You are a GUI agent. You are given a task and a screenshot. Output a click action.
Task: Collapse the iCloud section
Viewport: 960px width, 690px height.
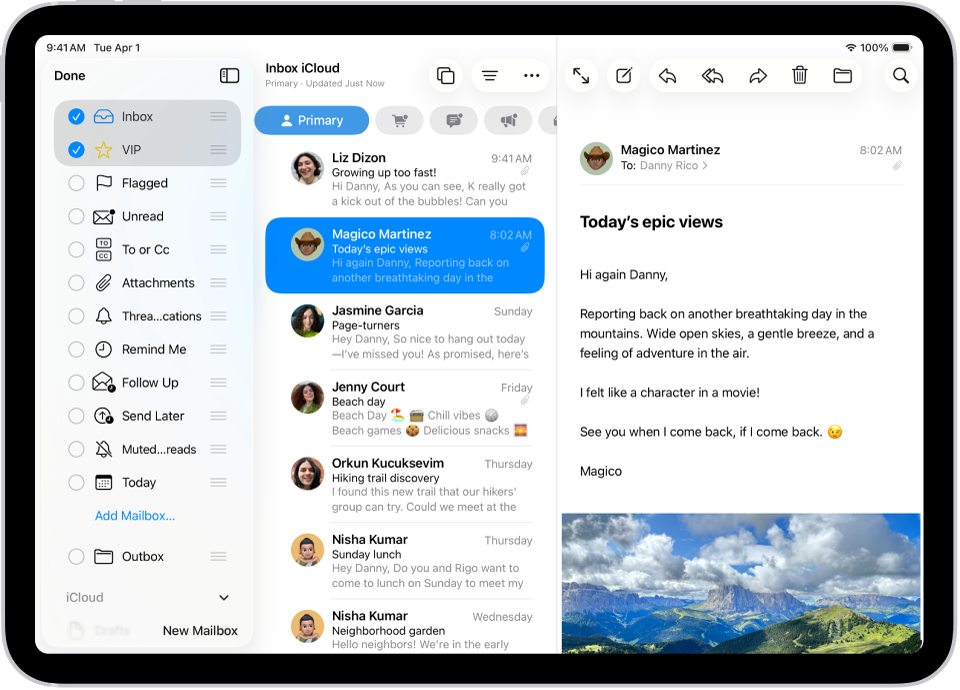coord(224,597)
